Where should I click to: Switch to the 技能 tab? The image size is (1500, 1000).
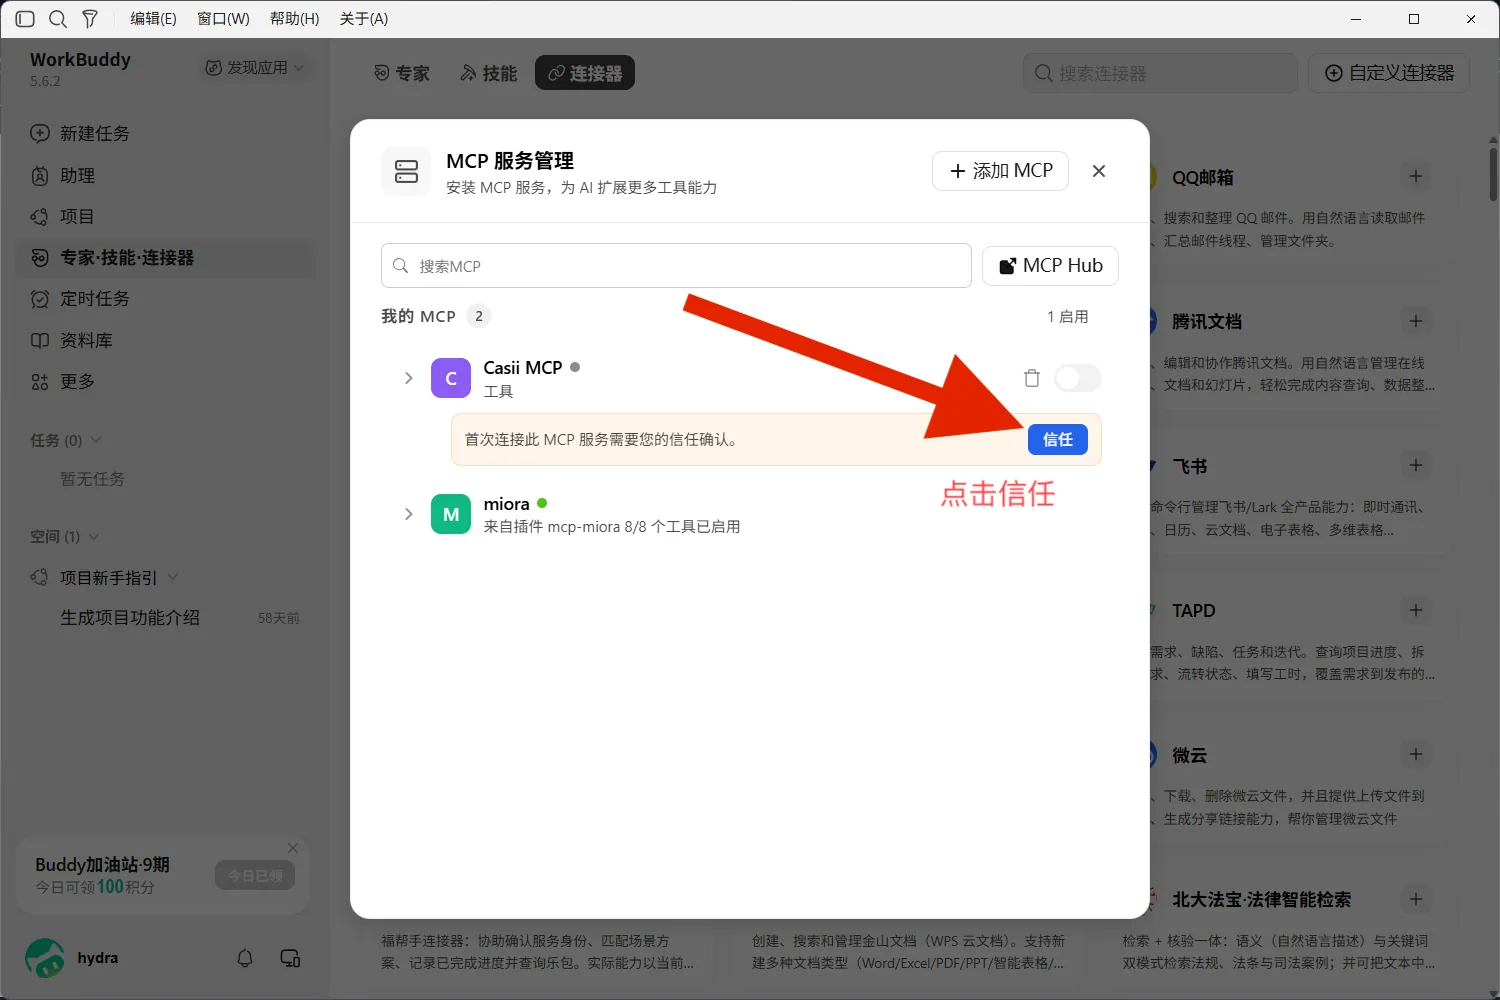click(489, 73)
